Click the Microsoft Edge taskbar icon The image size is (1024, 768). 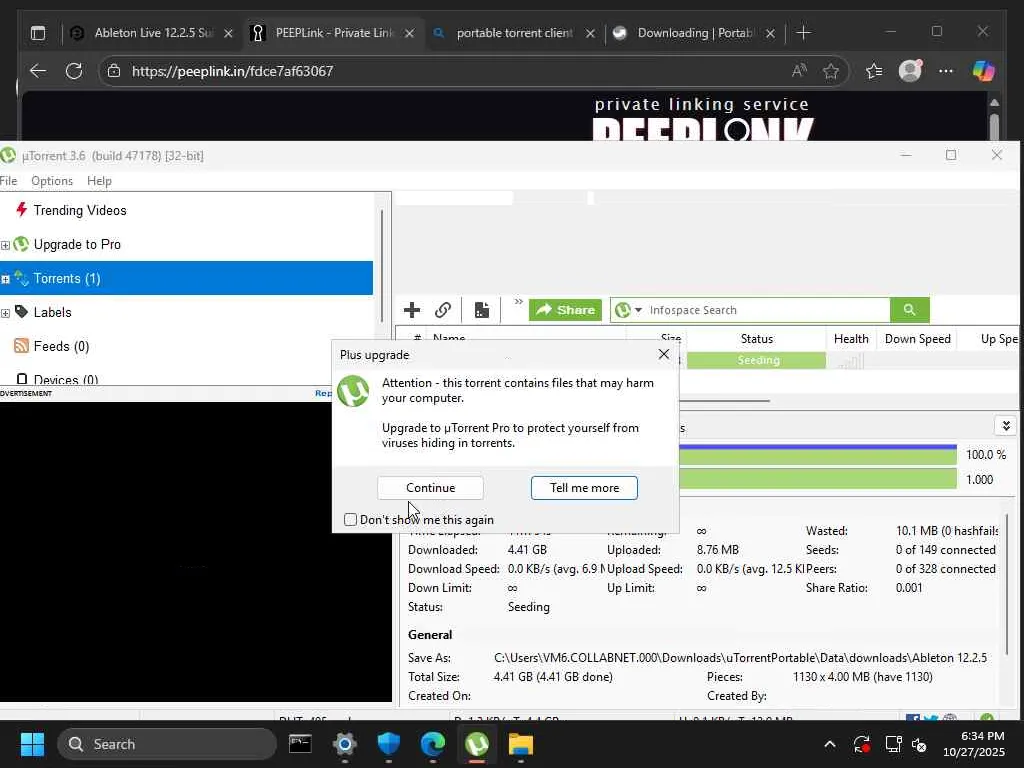pos(432,743)
